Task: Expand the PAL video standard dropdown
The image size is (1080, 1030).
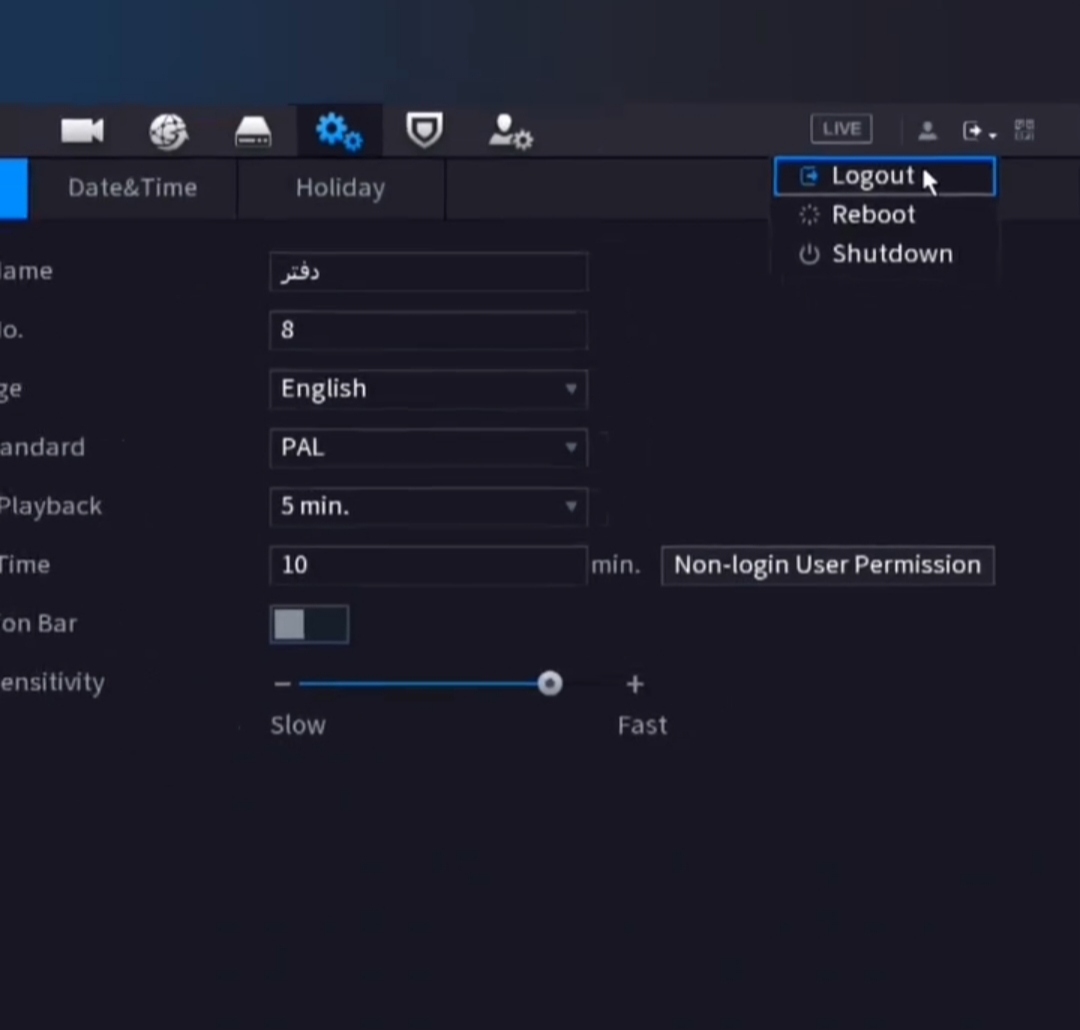Action: (x=428, y=448)
